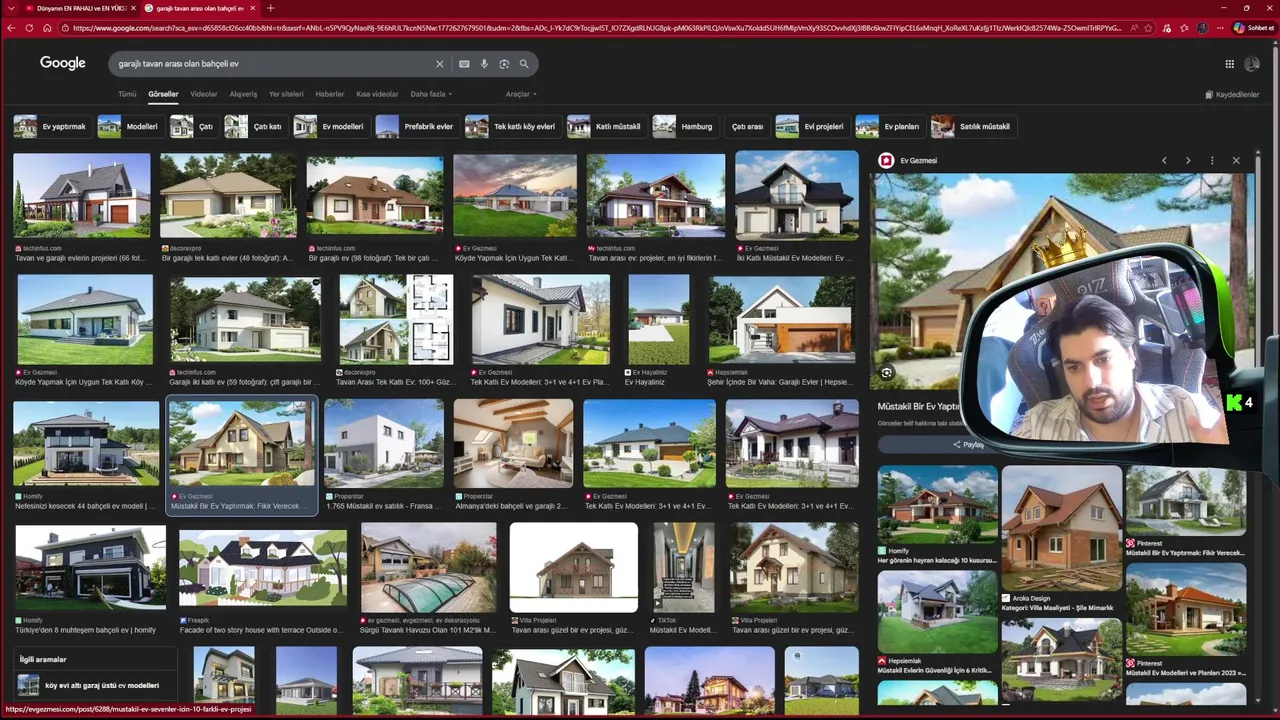
Task: Open the Alışveriş tab
Action: pos(243,94)
